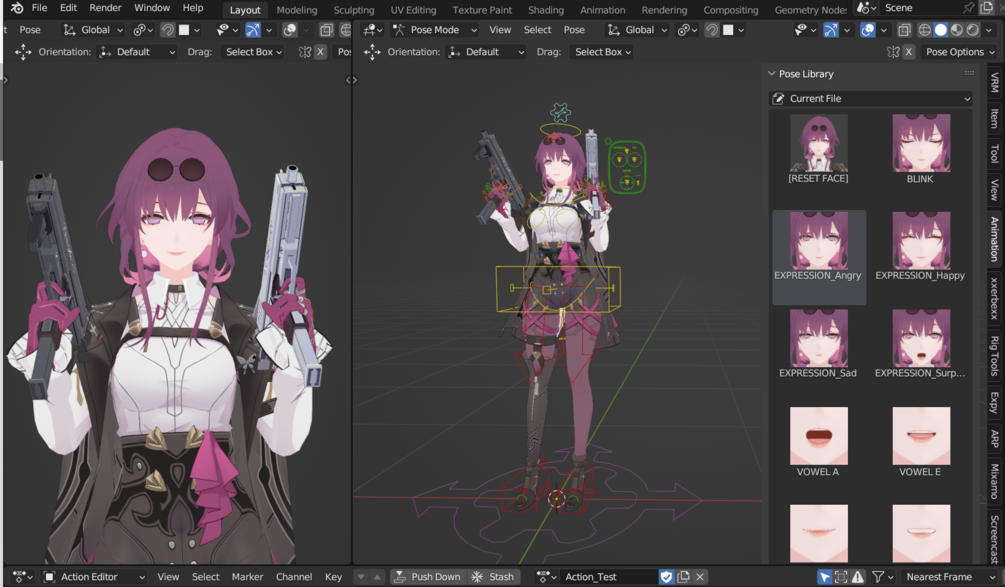Apply the VOWEL A pose

[x=818, y=442]
